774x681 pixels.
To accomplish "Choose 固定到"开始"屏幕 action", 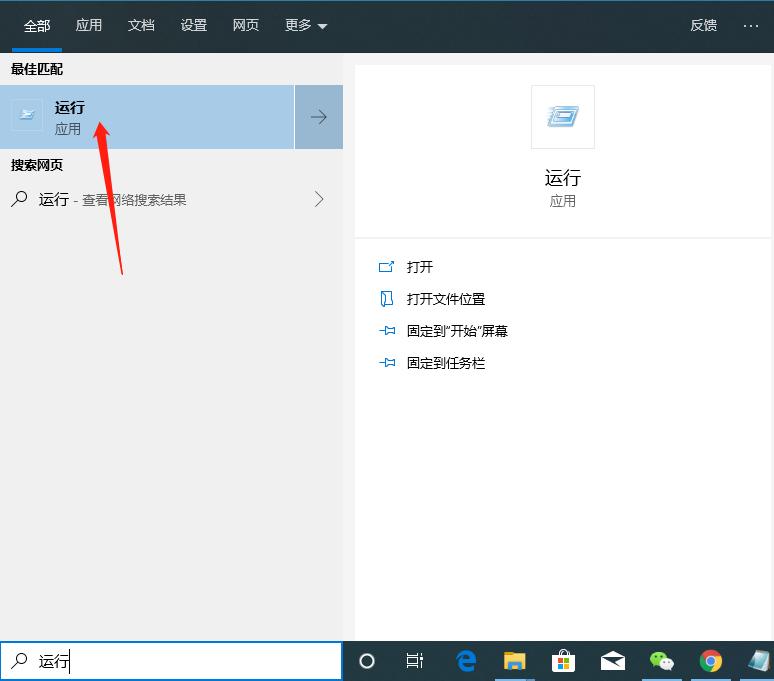I will (x=457, y=331).
